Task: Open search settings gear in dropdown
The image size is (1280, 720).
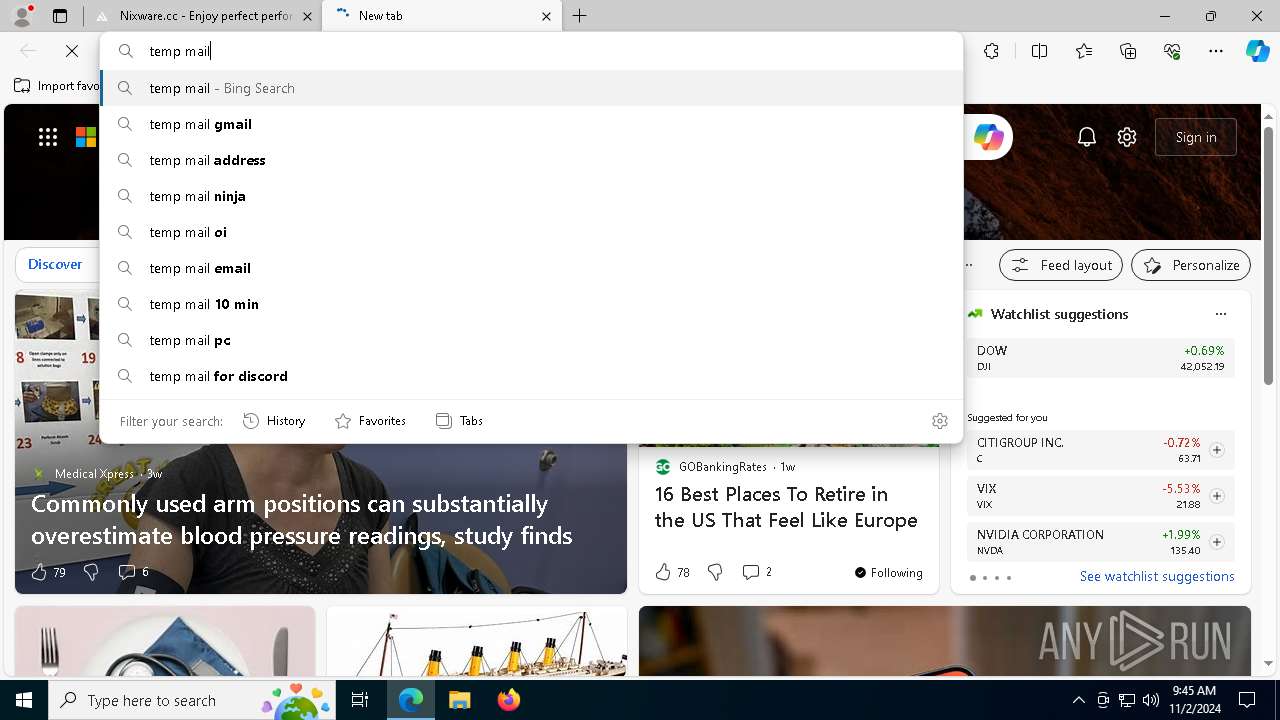Action: click(939, 421)
